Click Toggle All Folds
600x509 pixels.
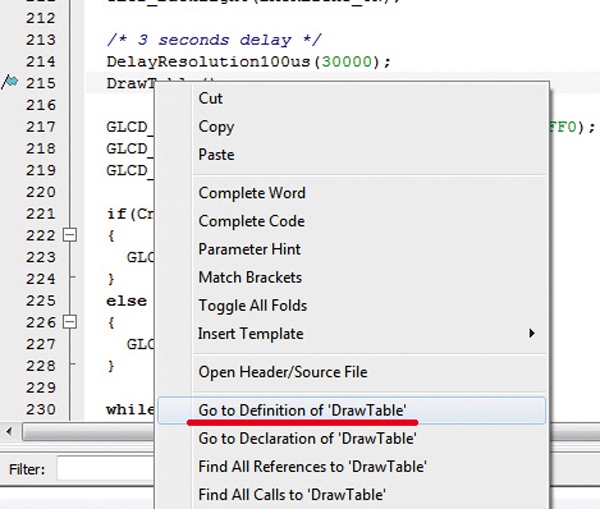point(253,305)
